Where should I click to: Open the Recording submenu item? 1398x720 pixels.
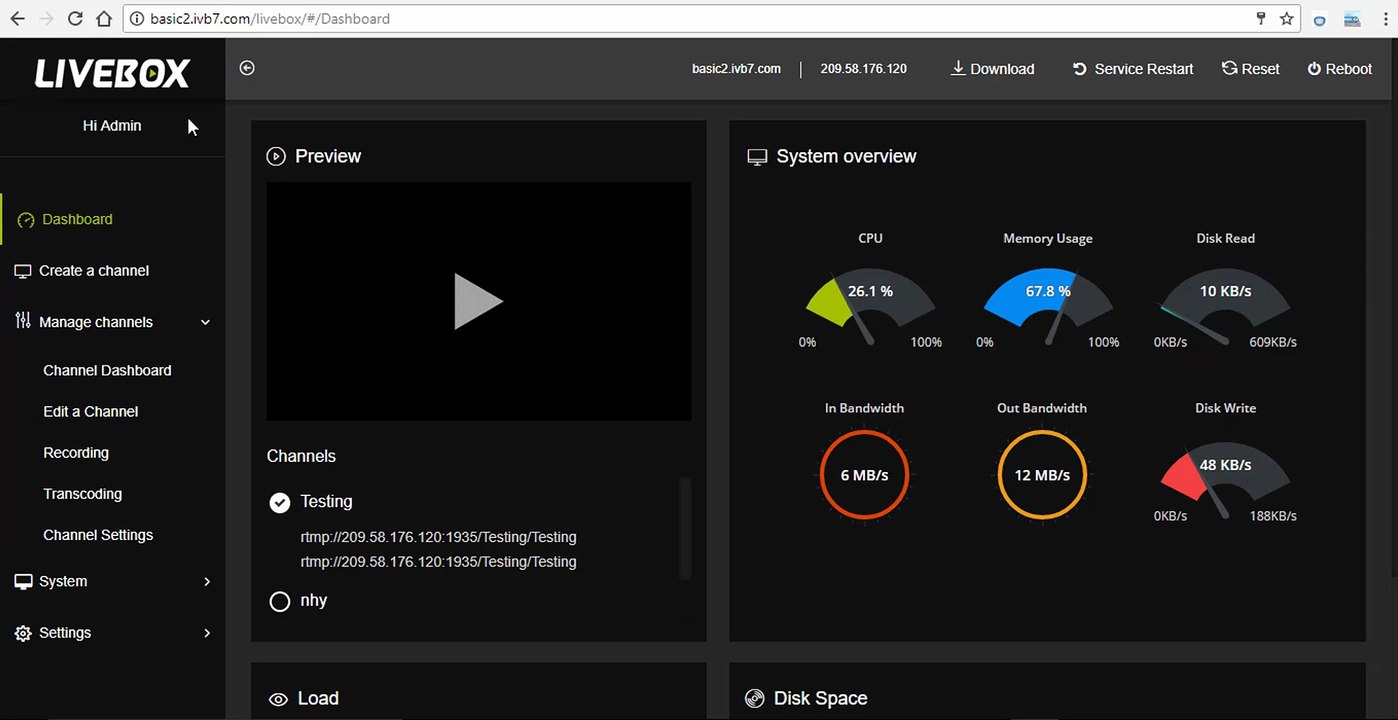[x=76, y=452]
